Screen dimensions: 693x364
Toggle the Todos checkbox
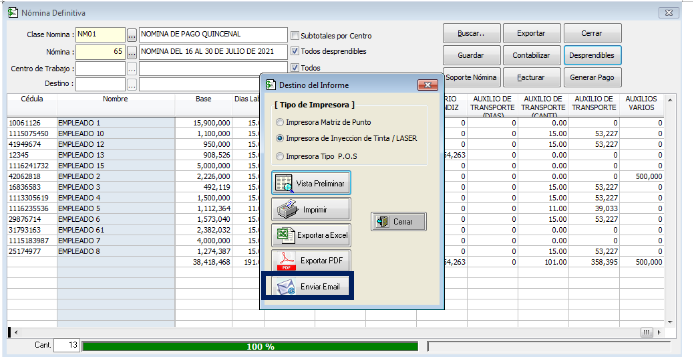(295, 68)
